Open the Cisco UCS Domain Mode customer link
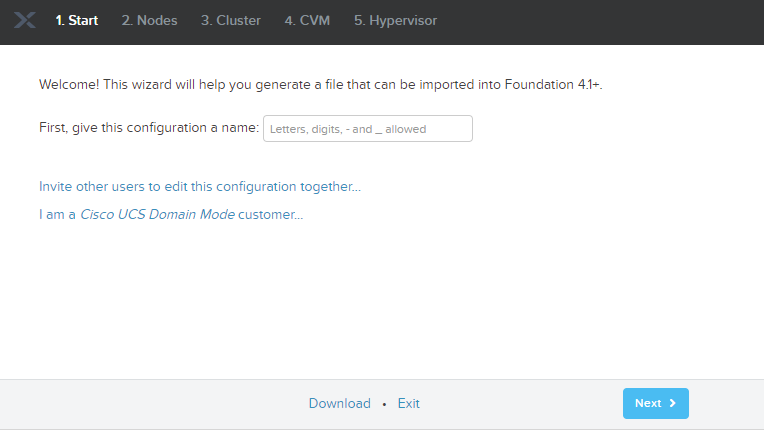 click(x=171, y=215)
